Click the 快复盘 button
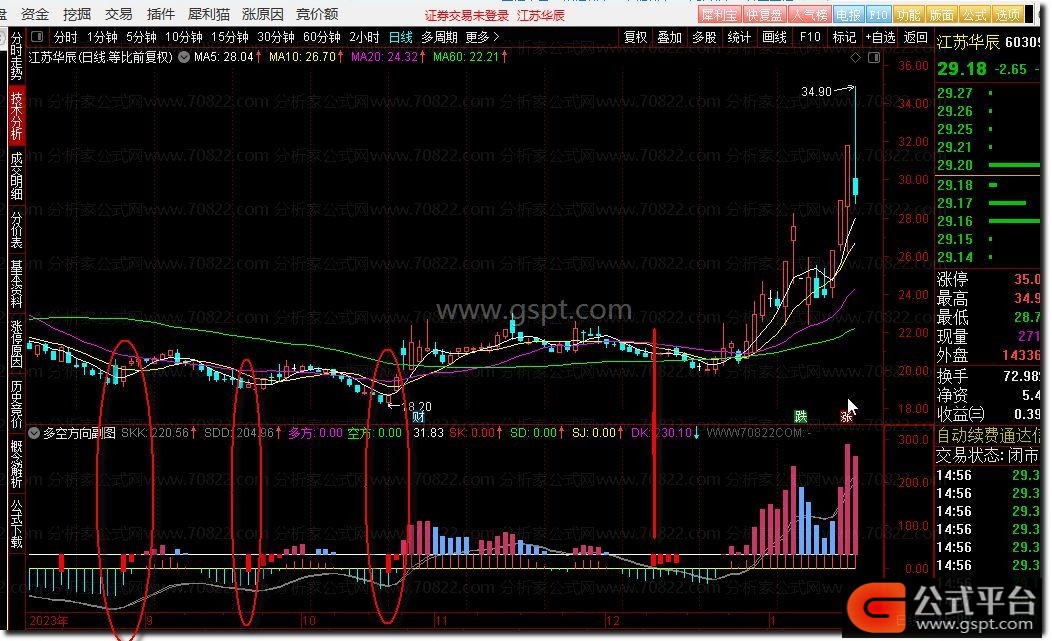The image size is (1052, 641). coord(765,14)
